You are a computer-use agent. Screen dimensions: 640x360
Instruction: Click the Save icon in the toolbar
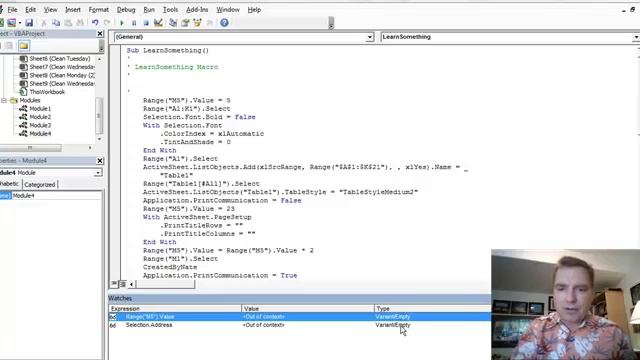click(x=29, y=23)
